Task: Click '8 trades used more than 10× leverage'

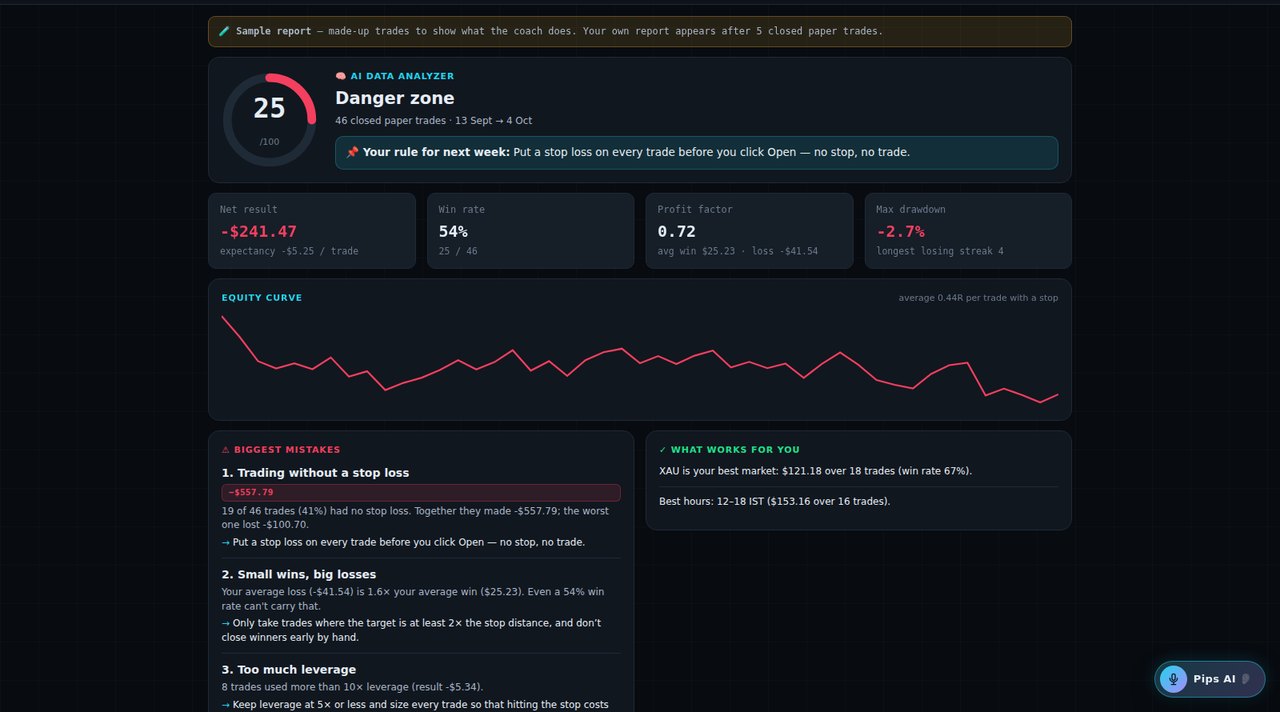Action: pos(352,687)
